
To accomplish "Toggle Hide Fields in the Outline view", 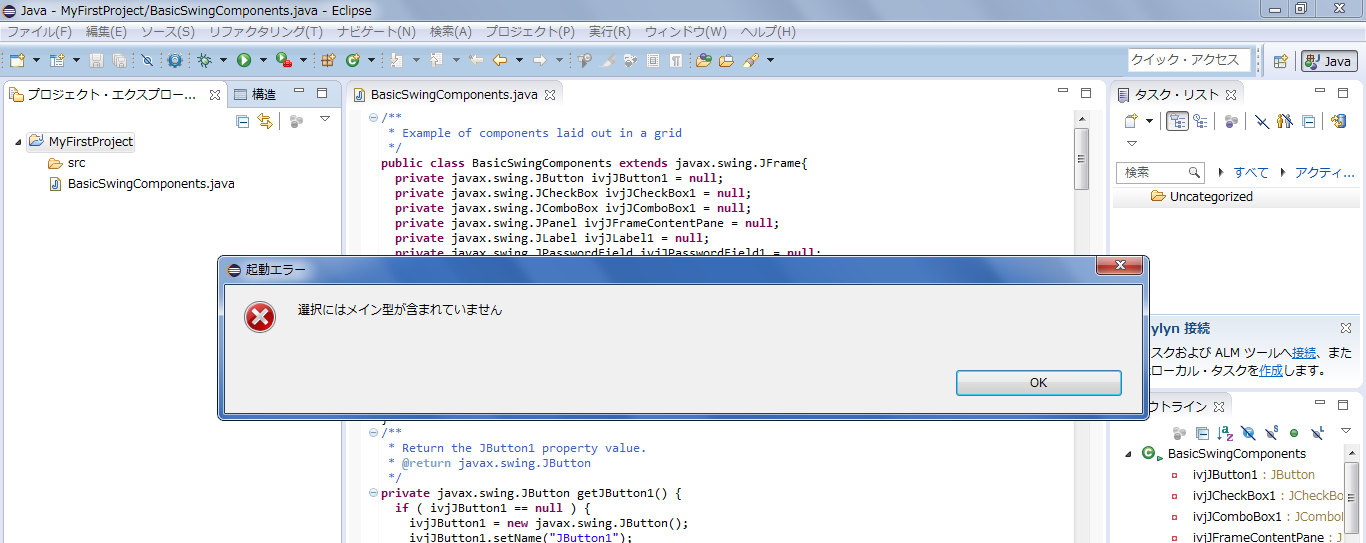I will tap(1248, 433).
